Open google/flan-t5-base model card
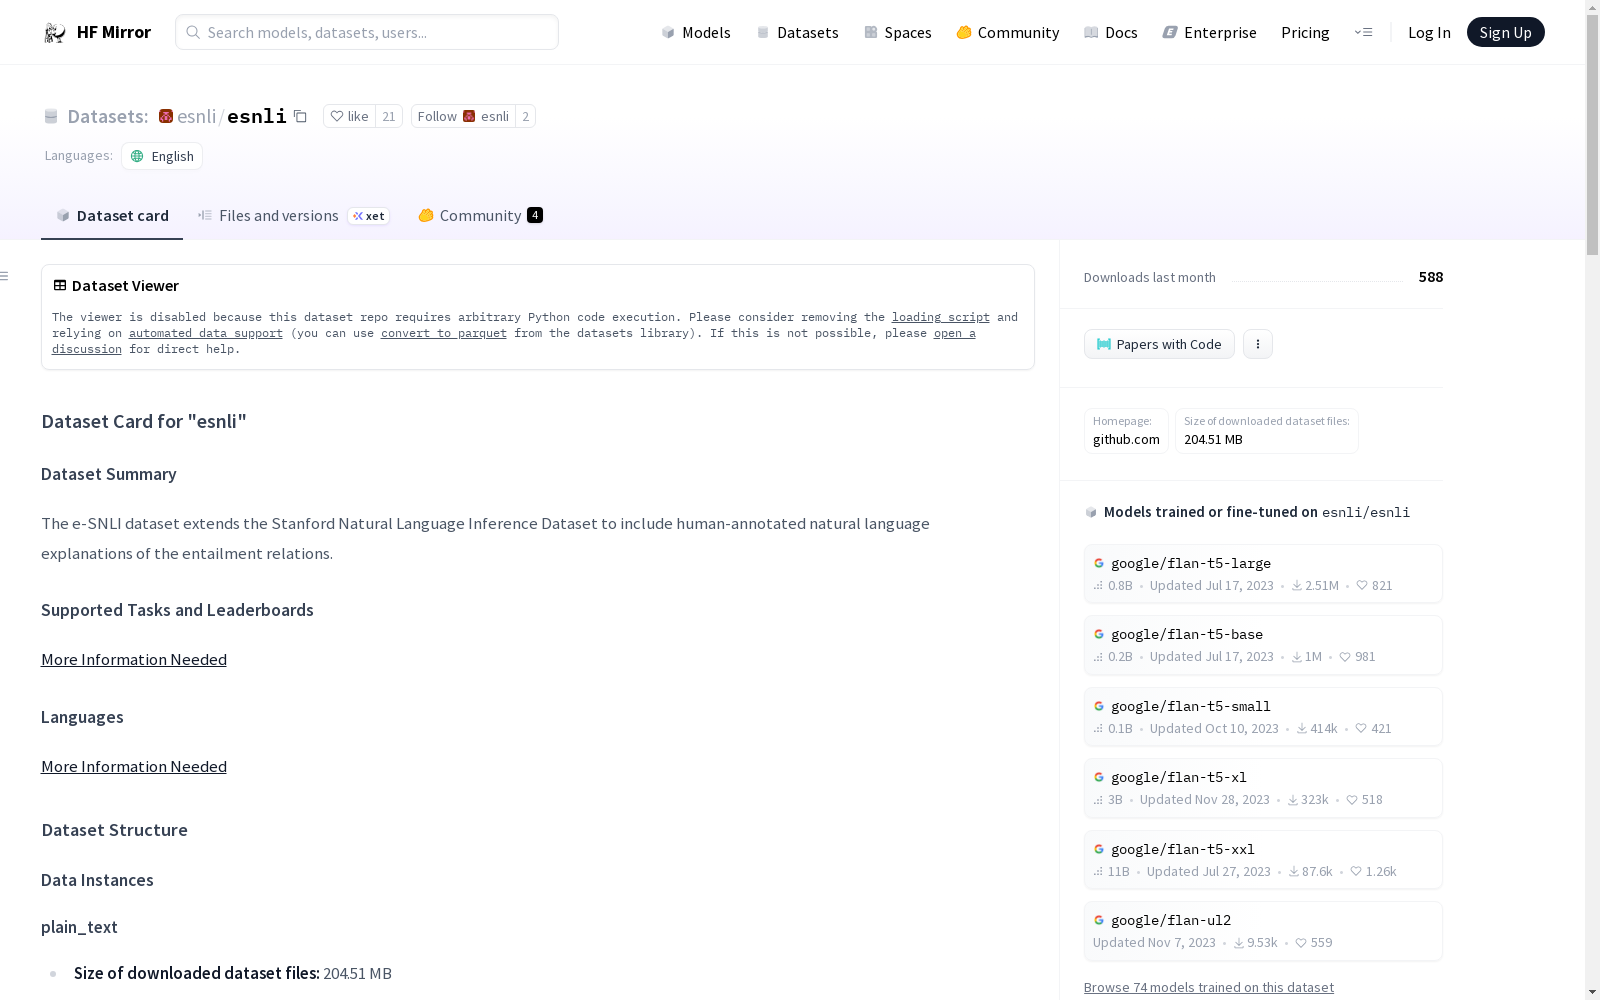 pos(1263,645)
